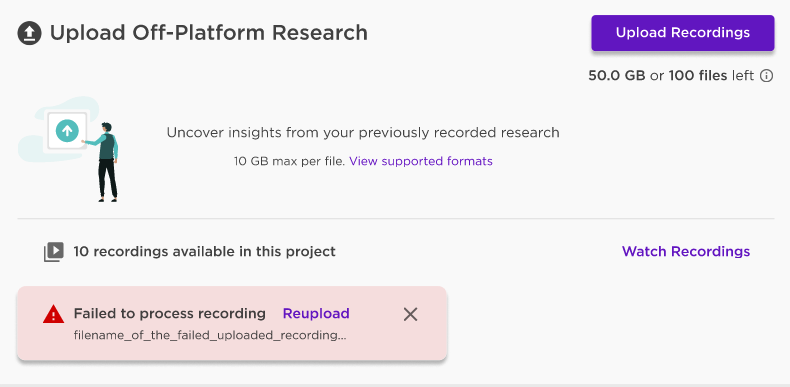Click the Uncover insights description text

click(363, 133)
